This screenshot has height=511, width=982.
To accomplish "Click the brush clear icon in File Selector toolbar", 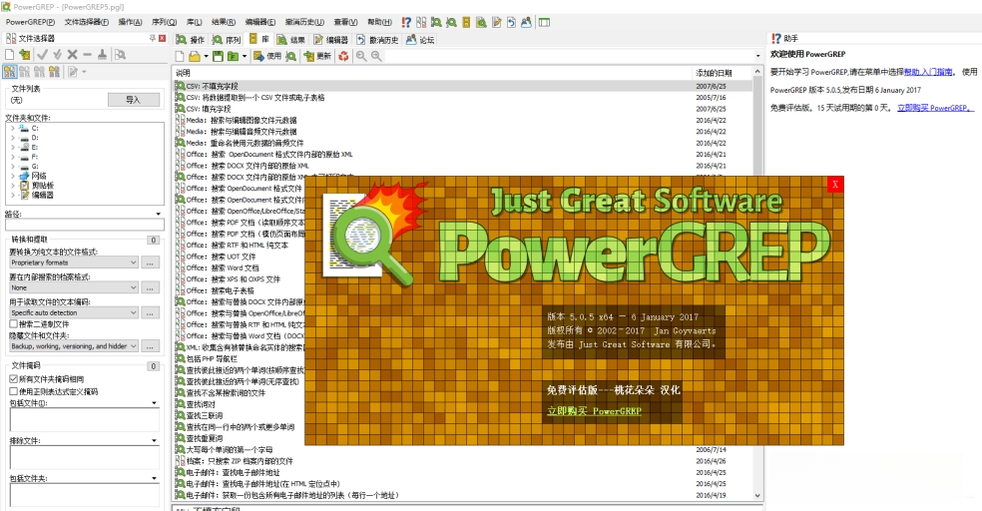I will (102, 55).
